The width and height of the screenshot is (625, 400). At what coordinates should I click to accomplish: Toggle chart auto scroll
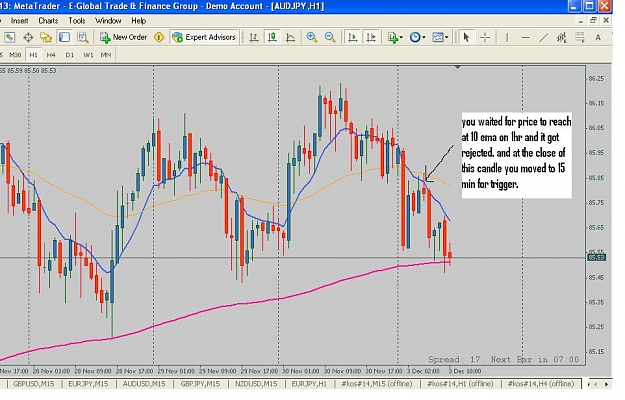pos(353,37)
